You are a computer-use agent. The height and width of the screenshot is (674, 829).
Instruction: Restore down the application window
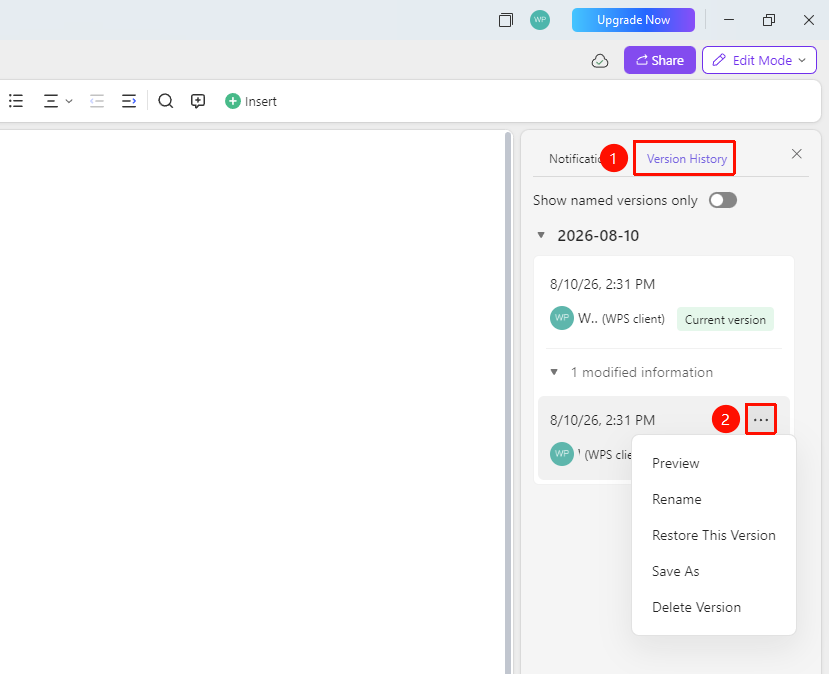769,20
